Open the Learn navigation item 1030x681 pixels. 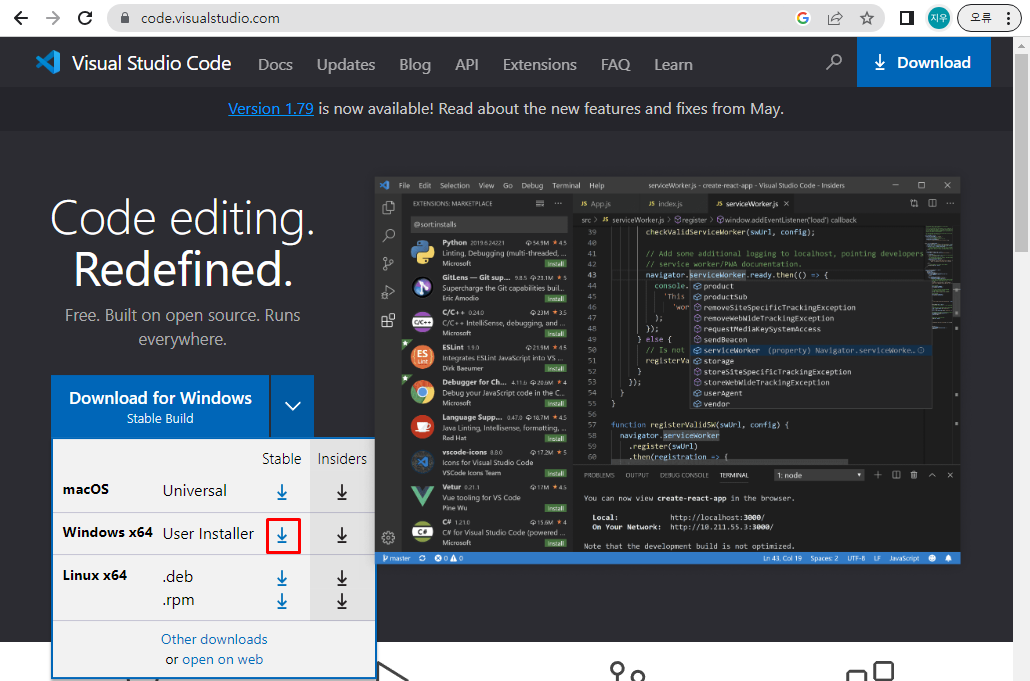[673, 64]
